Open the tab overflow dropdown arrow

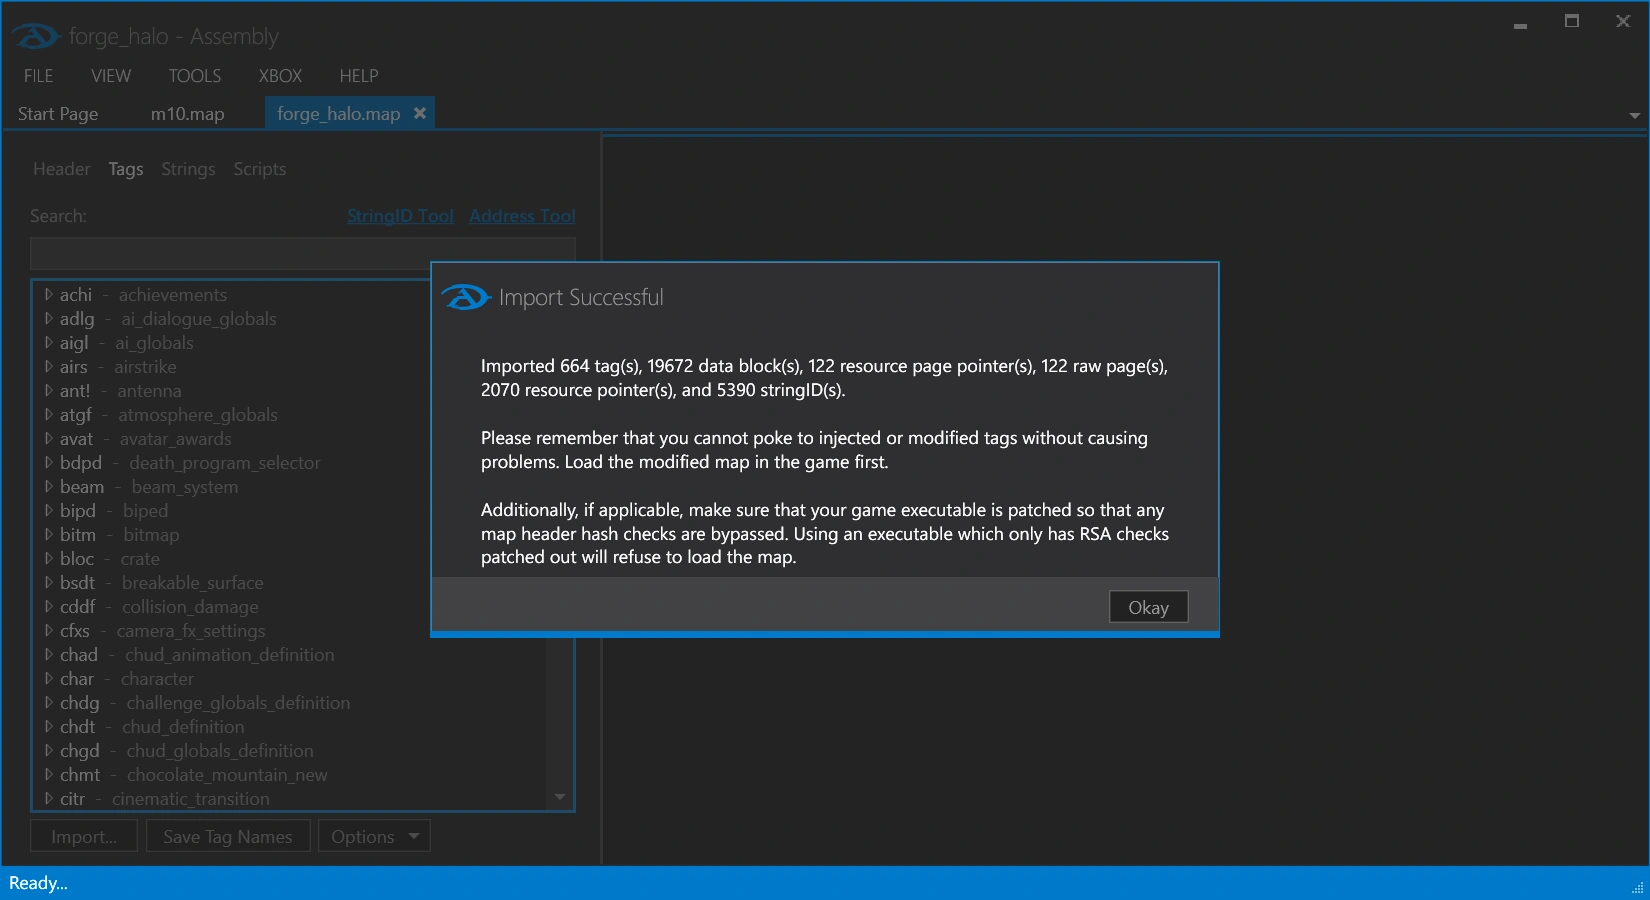(1634, 115)
